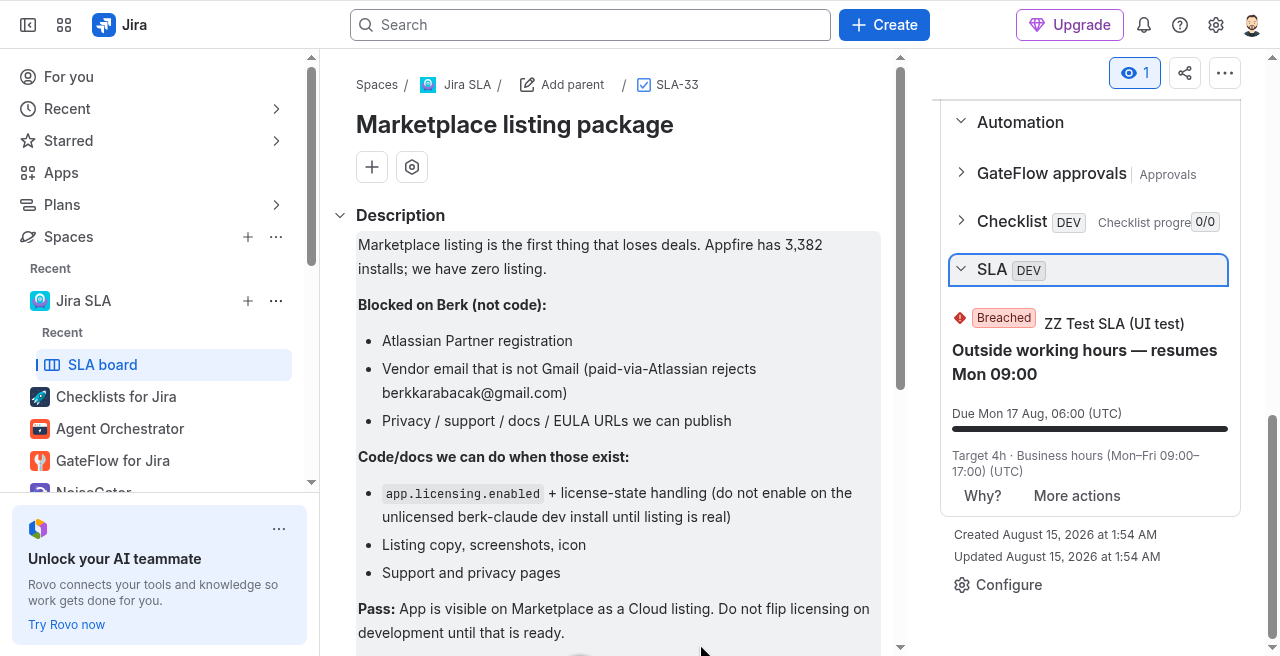The height and width of the screenshot is (656, 1280).
Task: Click the plus icon next to Spaces
Action: pos(248,237)
